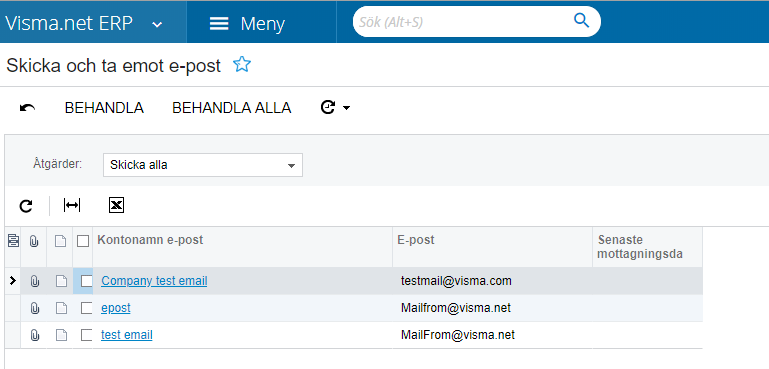Click into the Sök search field
Screen dimensions: 769x369
point(463,22)
